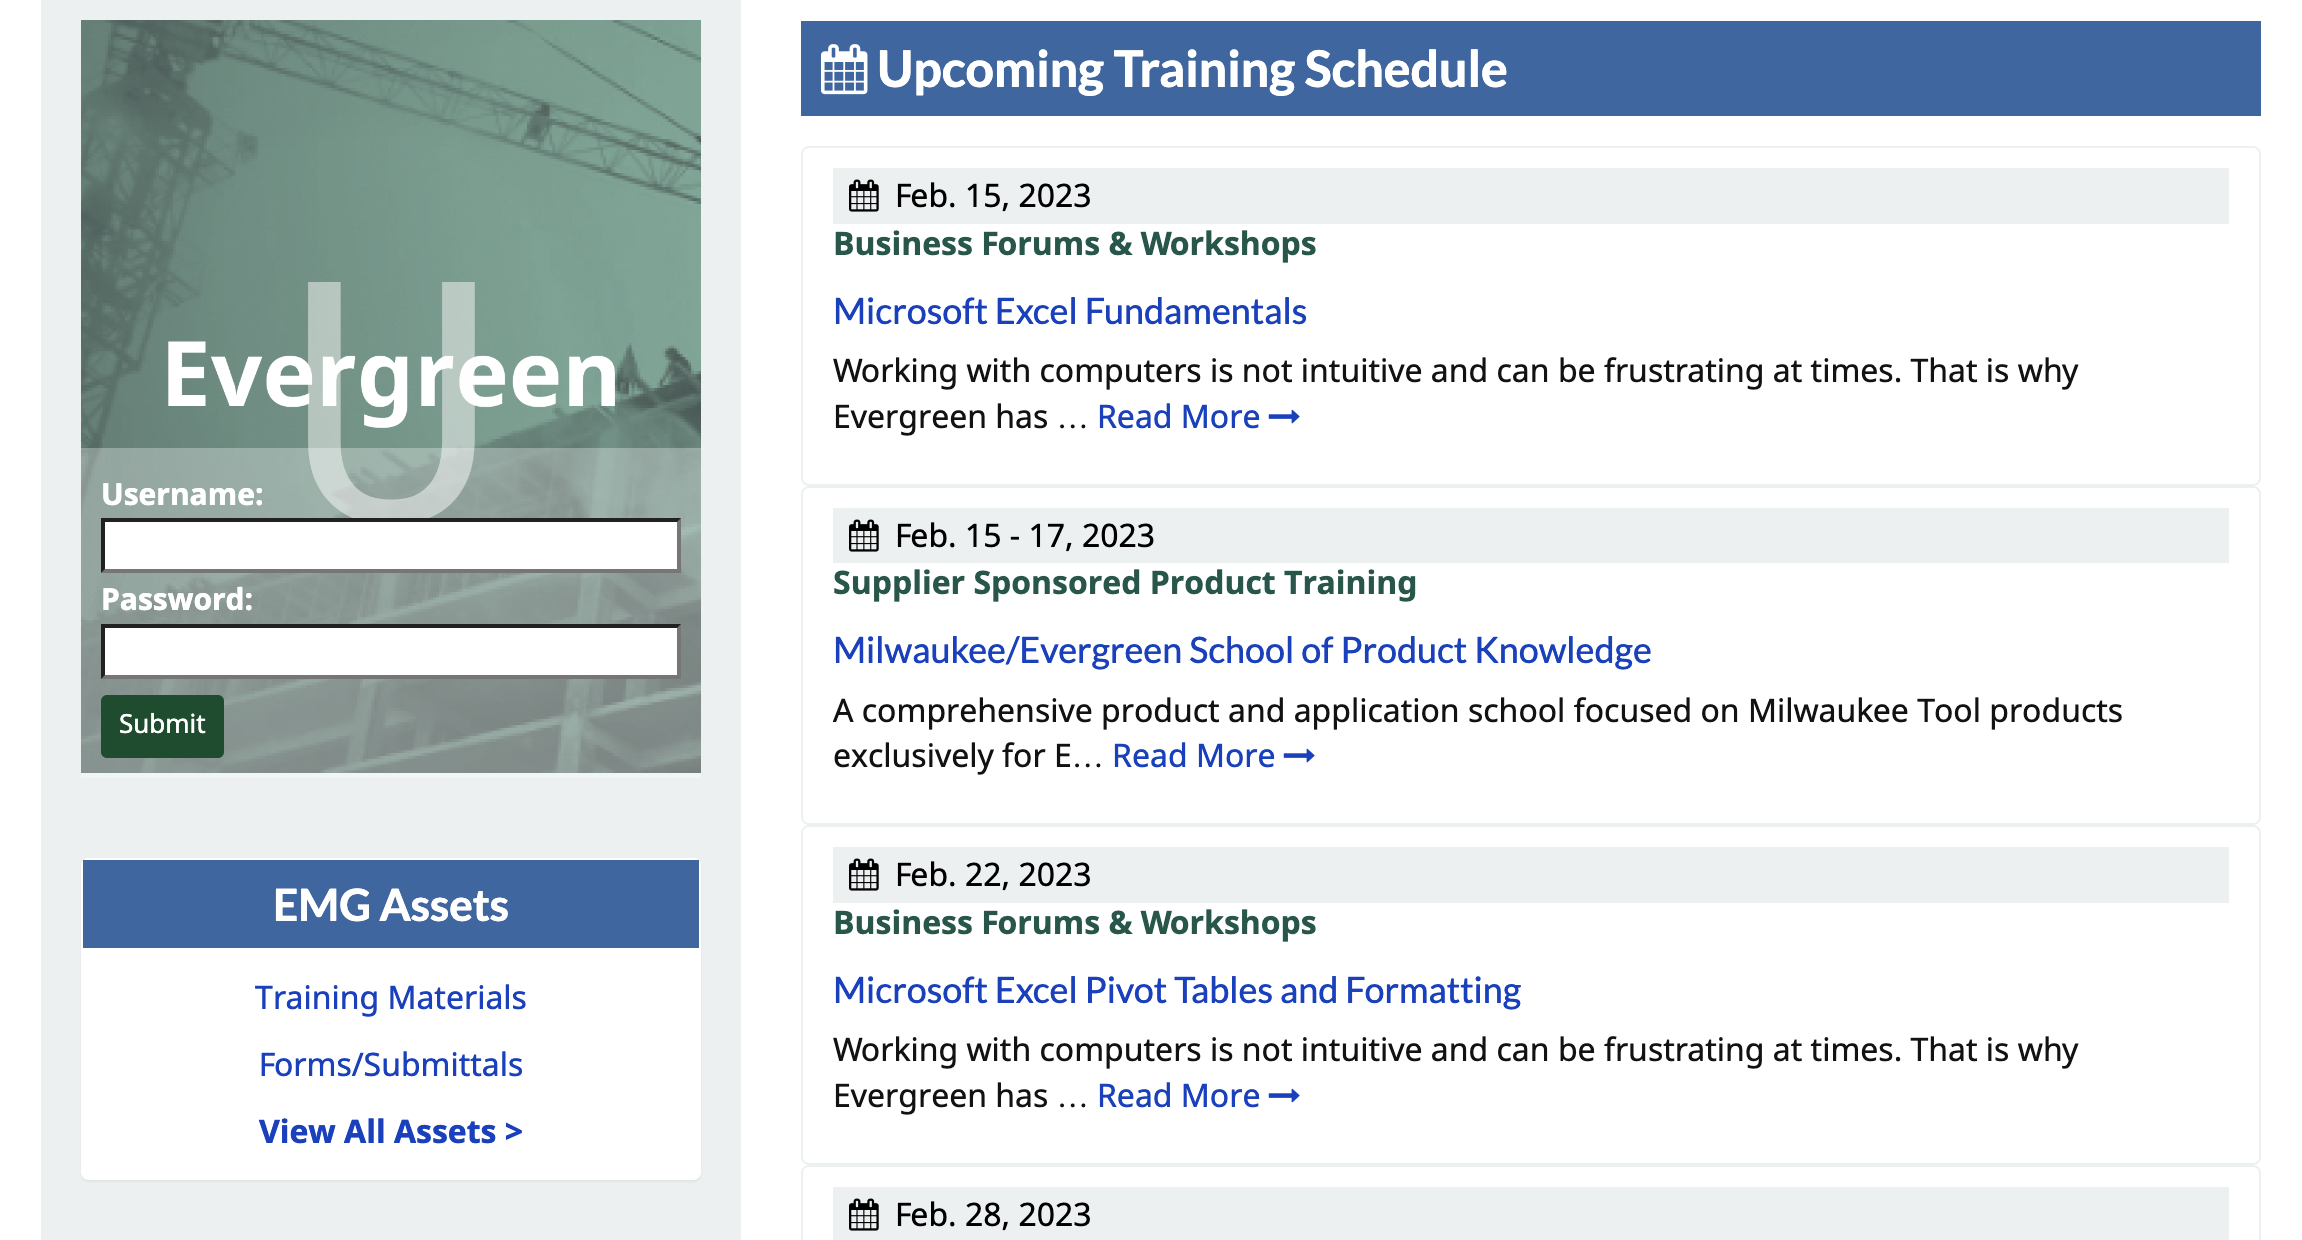Focus the Password input field

coord(390,651)
